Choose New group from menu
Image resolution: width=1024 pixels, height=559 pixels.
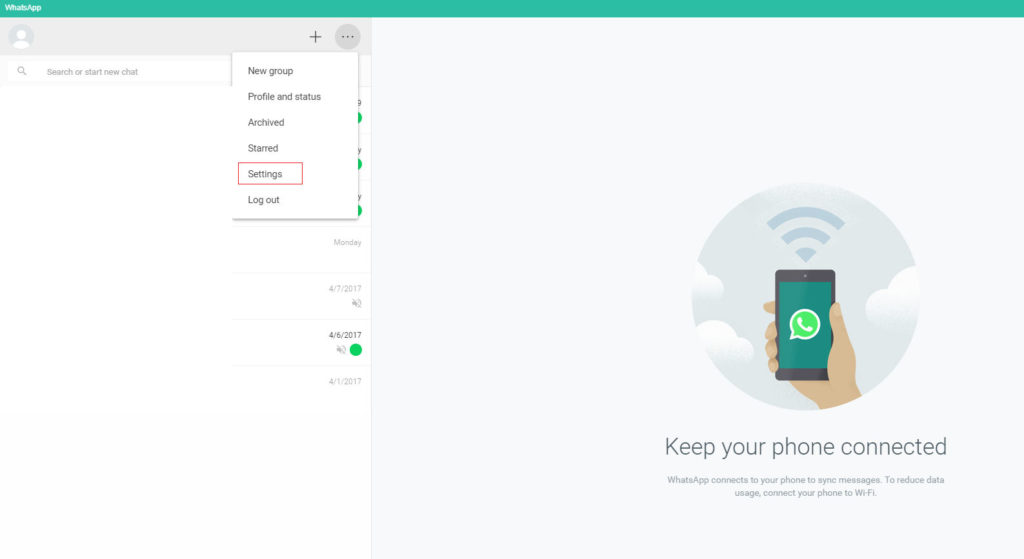click(270, 71)
